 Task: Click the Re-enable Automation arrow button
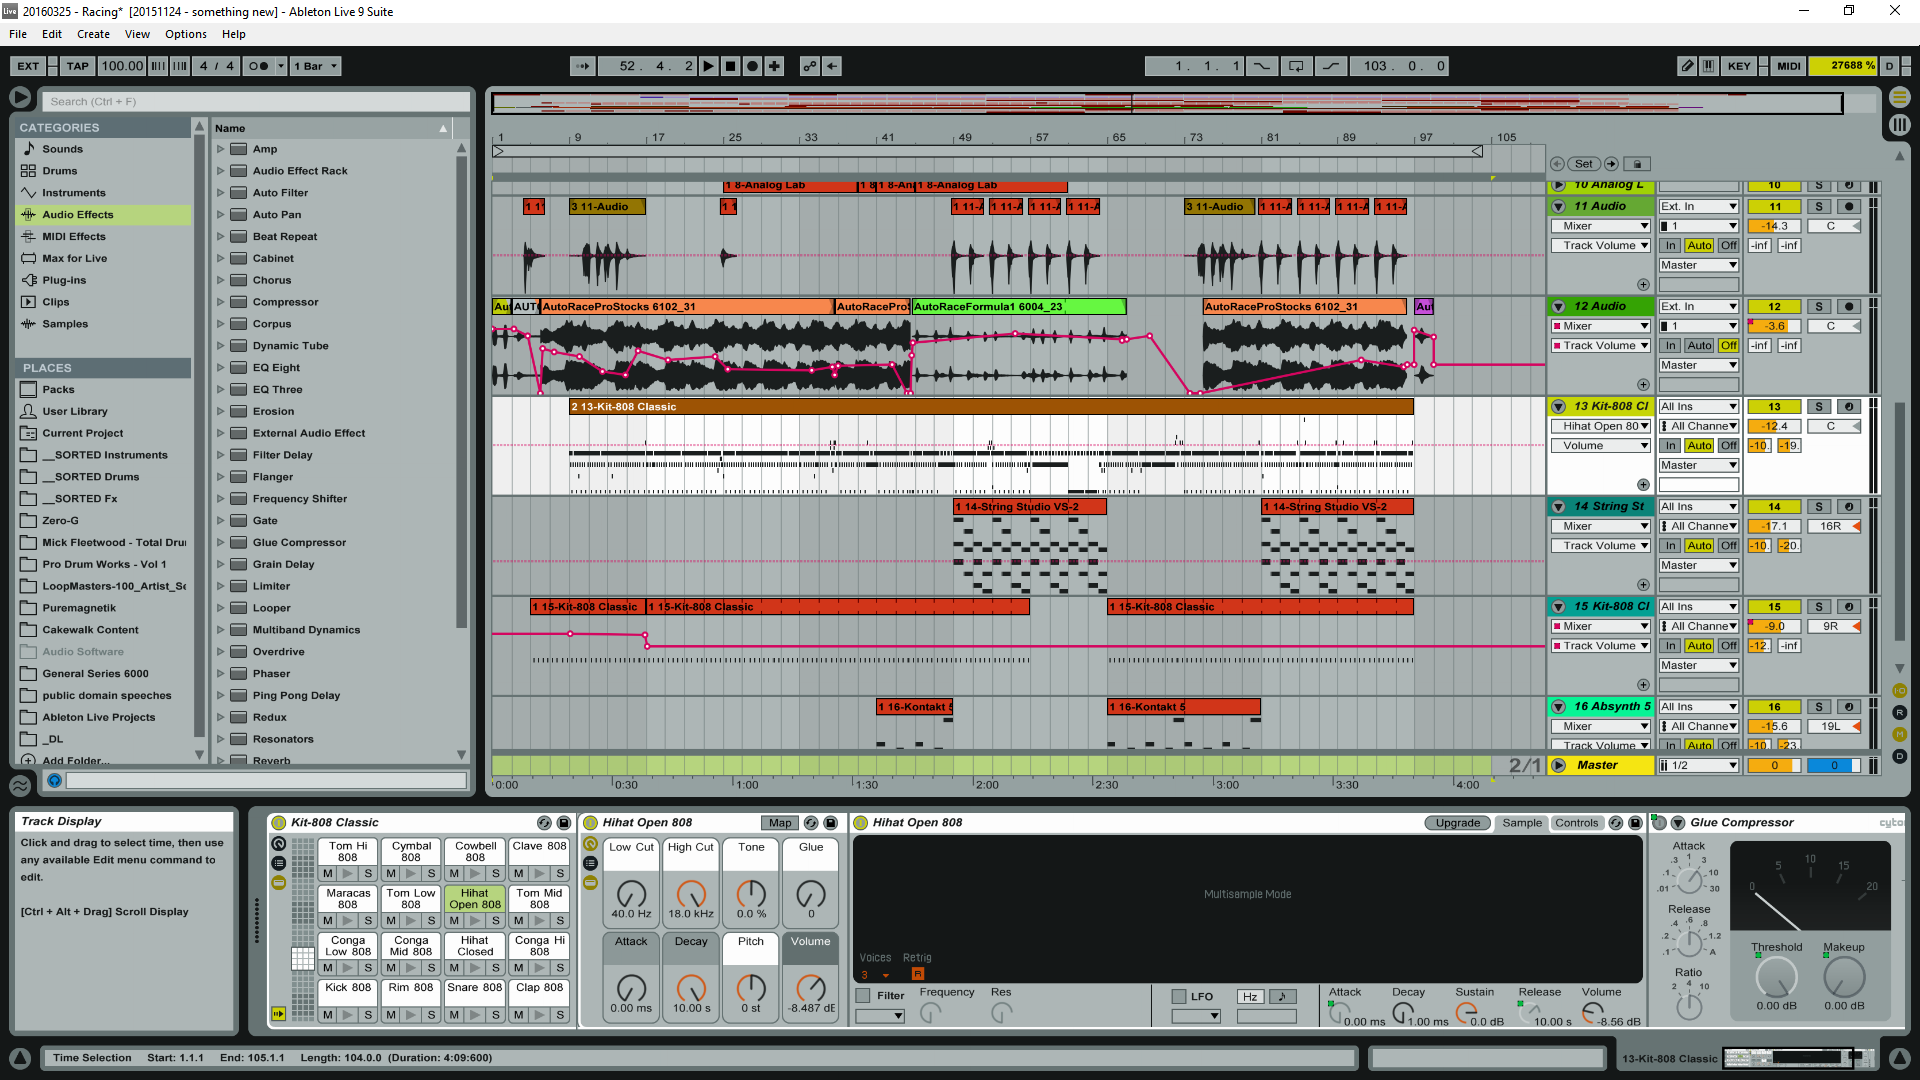click(832, 66)
